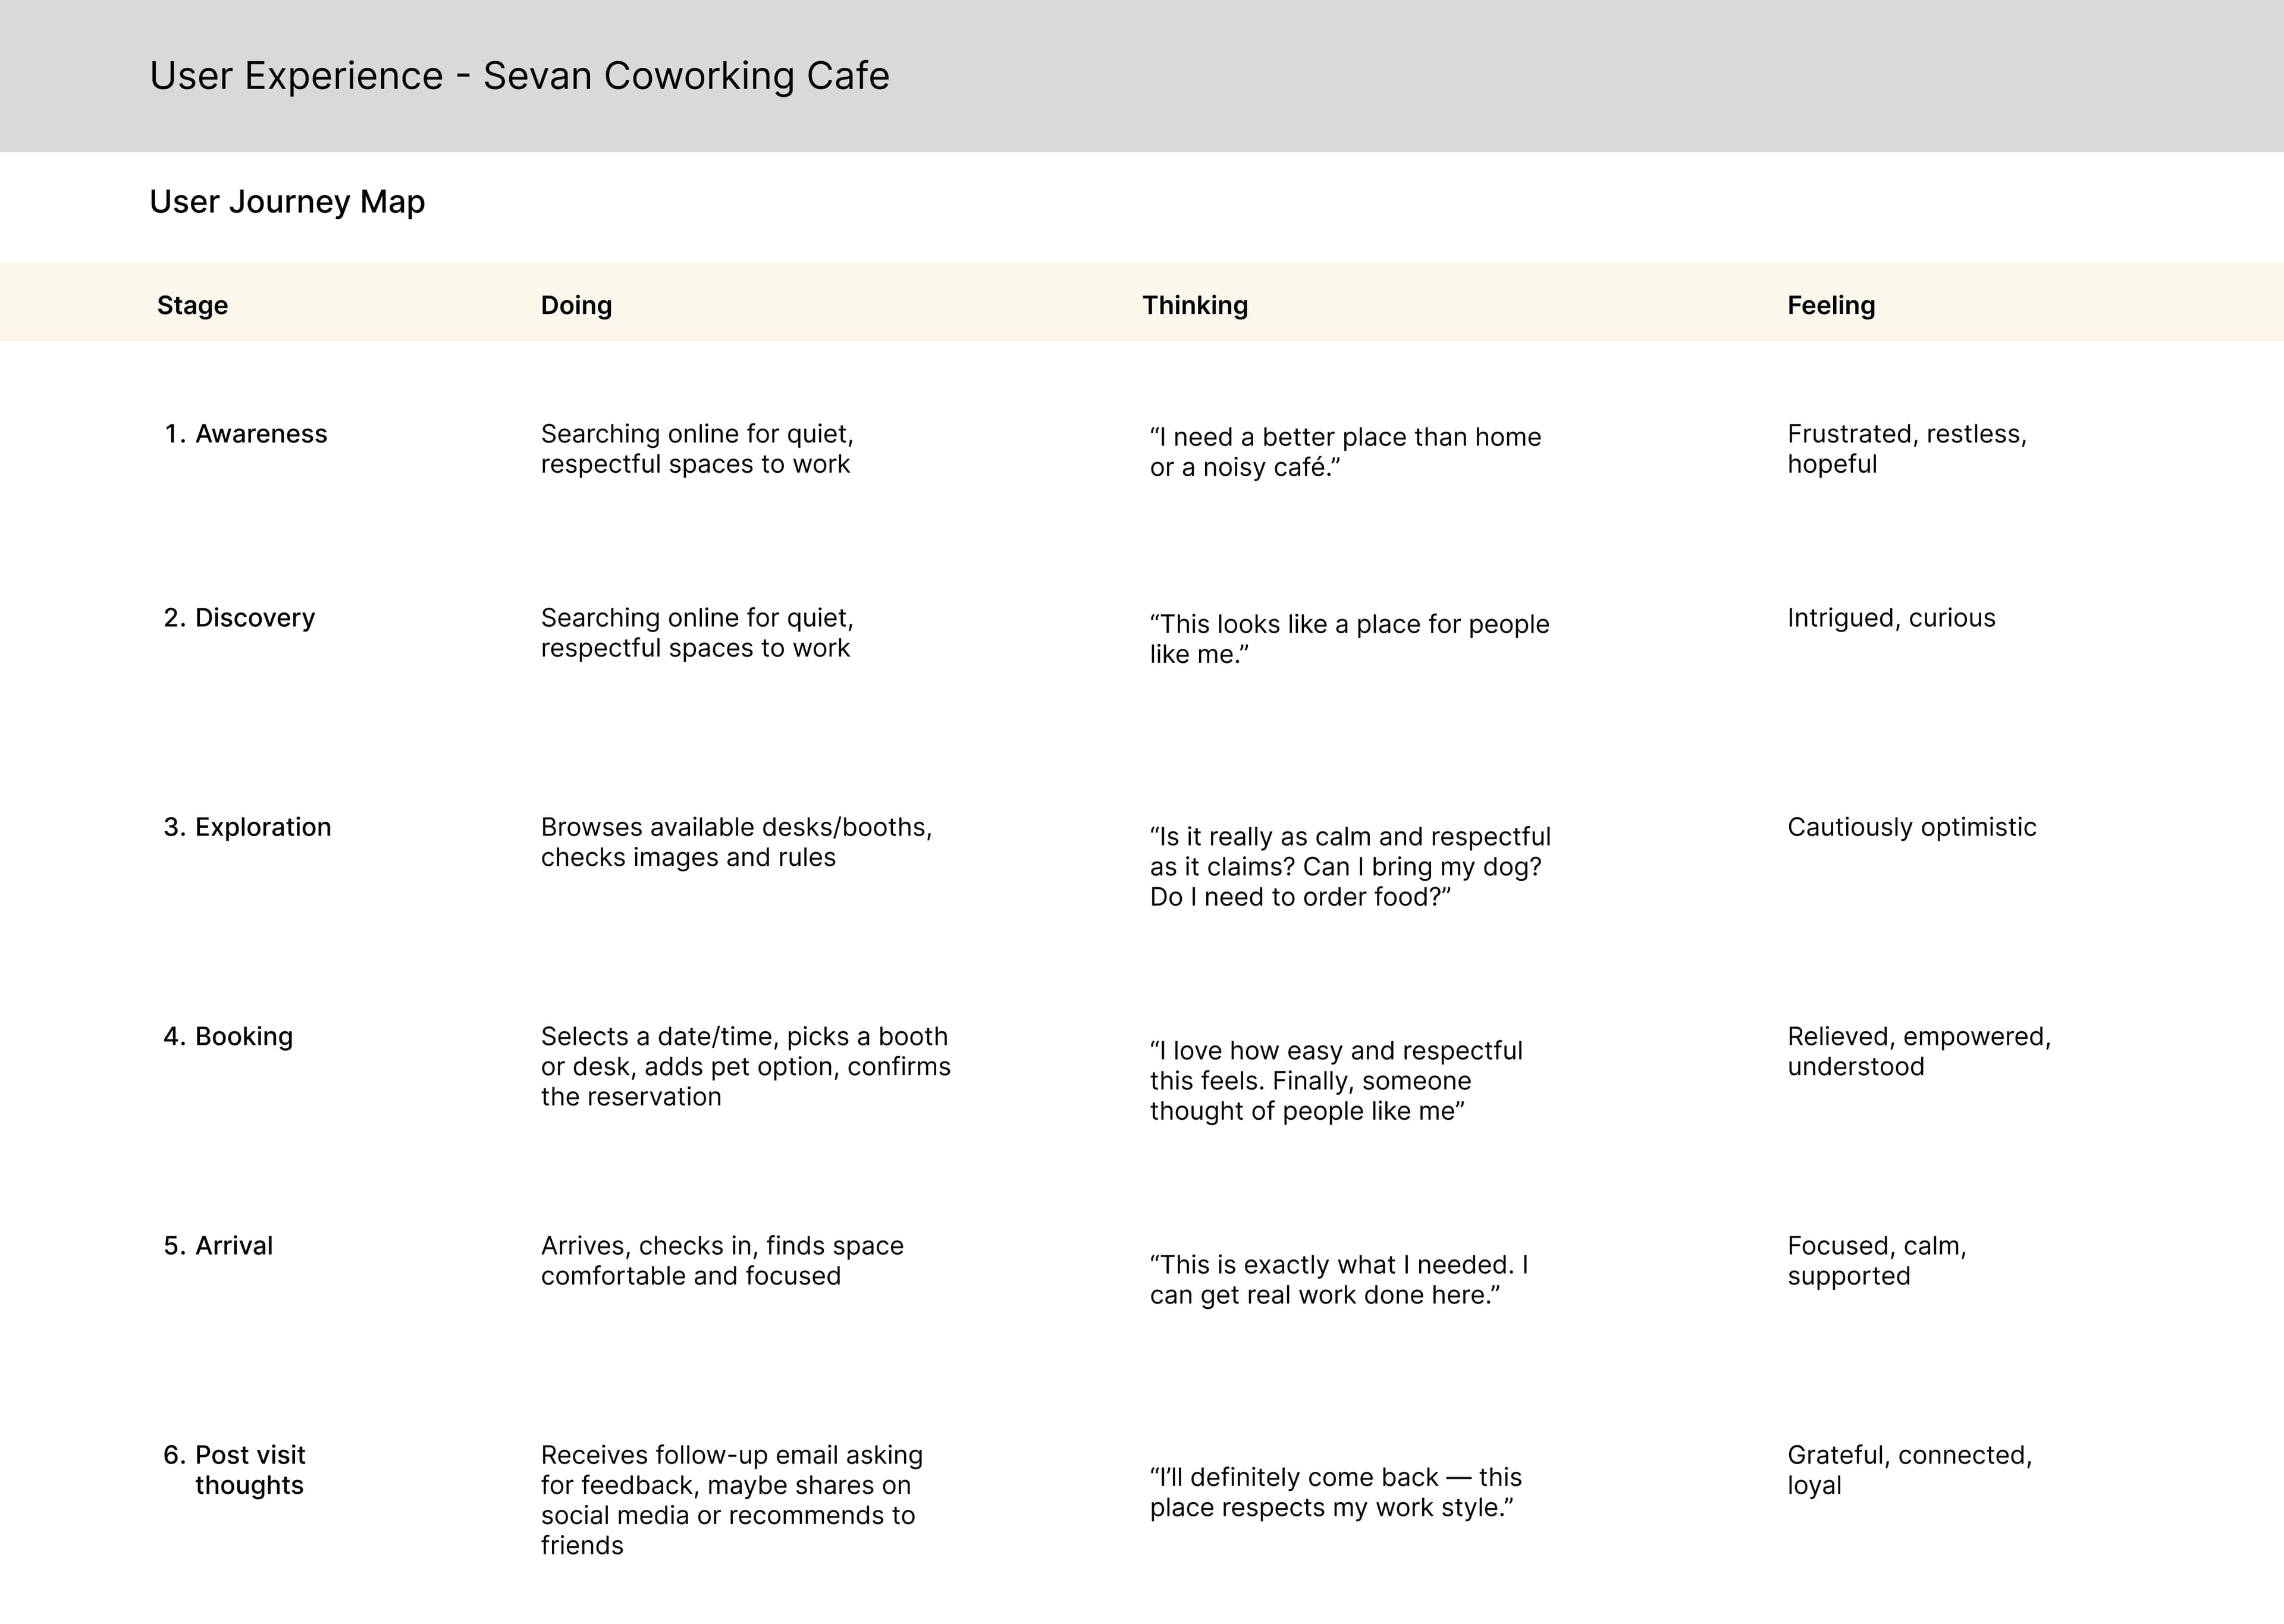Select the "1. Awareness" stage label
Image resolution: width=2284 pixels, height=1624 pixels.
point(246,434)
